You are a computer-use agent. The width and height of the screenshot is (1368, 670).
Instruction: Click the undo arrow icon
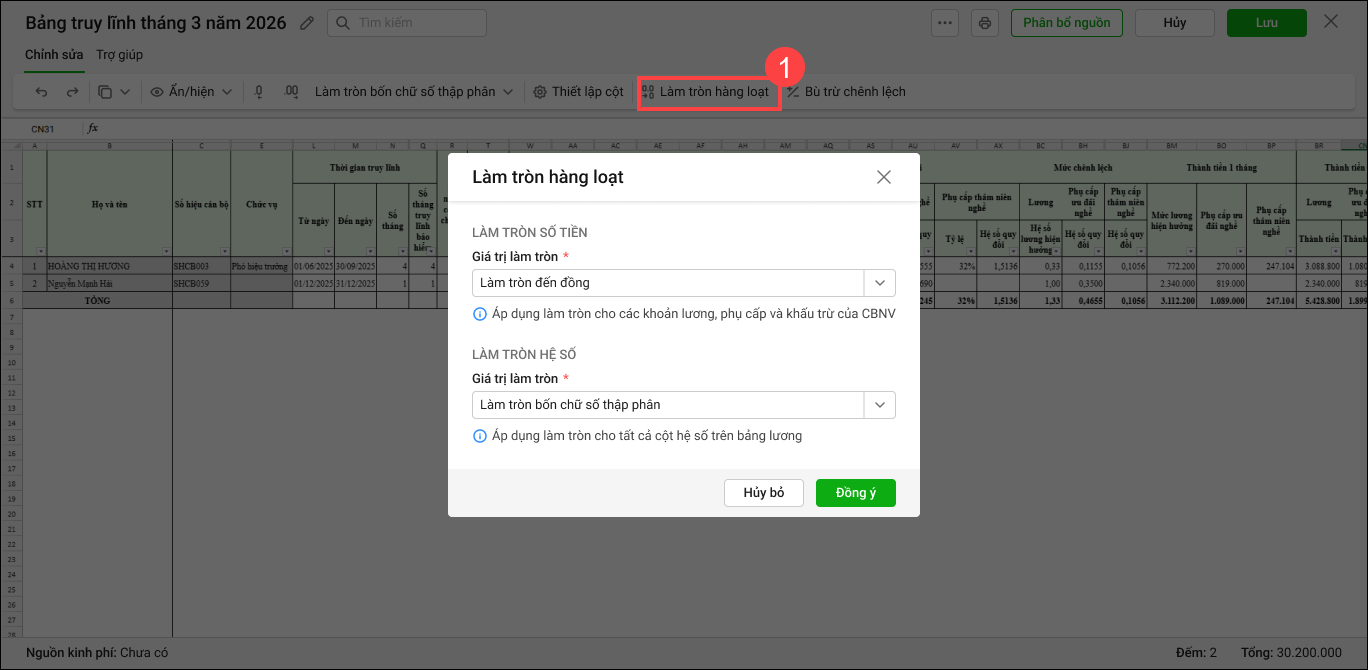pyautogui.click(x=41, y=92)
